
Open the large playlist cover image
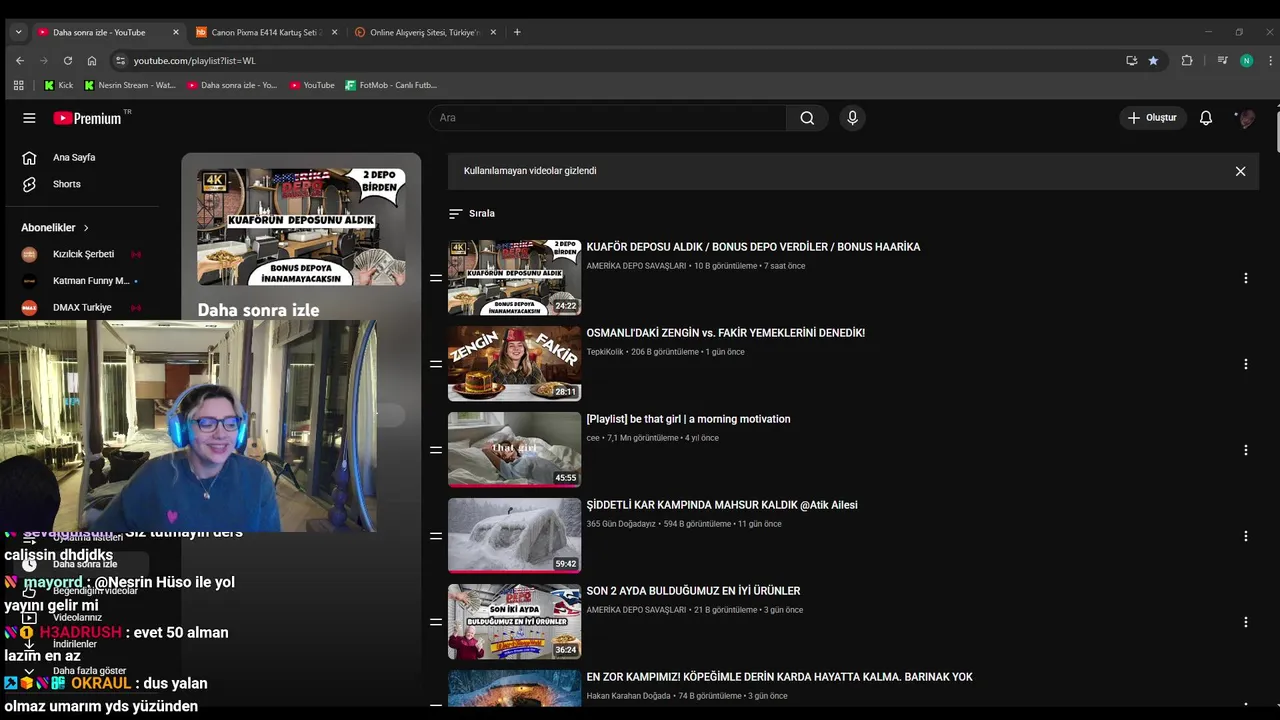click(301, 227)
